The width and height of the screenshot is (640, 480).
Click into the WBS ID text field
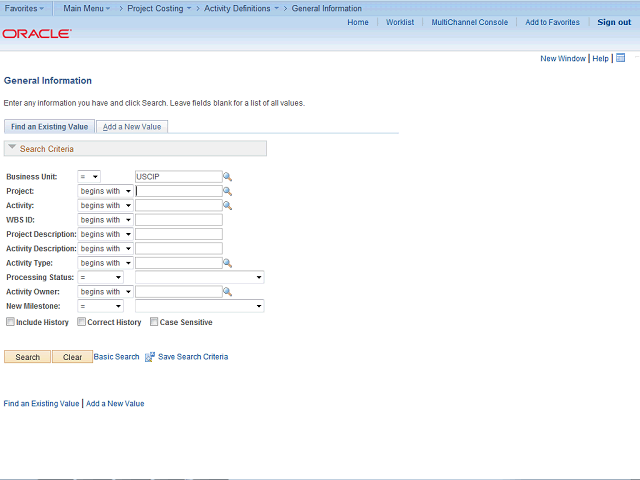[x=179, y=220]
